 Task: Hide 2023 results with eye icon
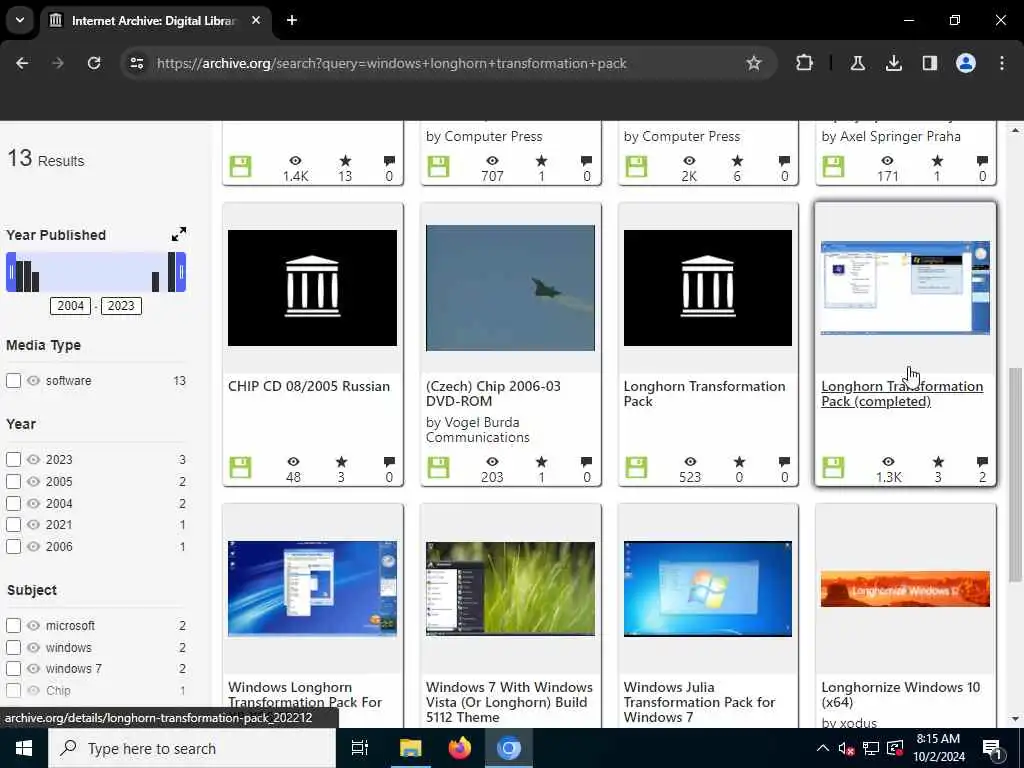[x=33, y=460]
